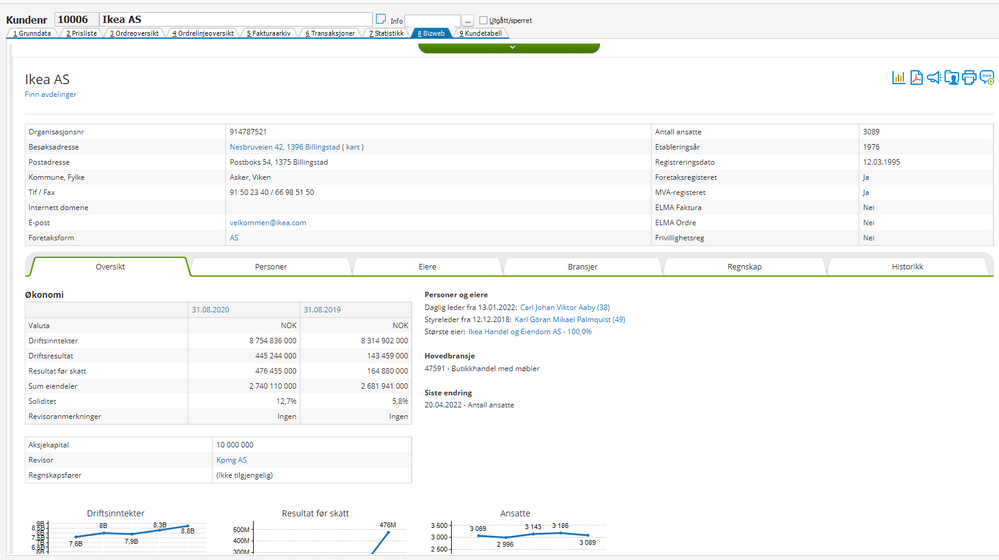Click the Kundenr field showing 10006
This screenshot has width=999, height=560.
pos(76,20)
